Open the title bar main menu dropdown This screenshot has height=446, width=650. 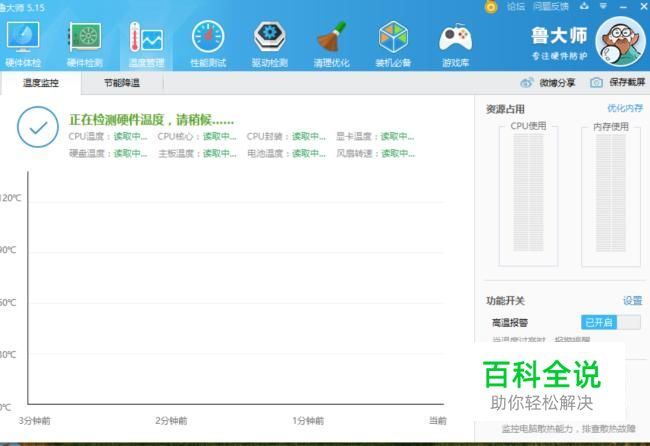(x=603, y=6)
